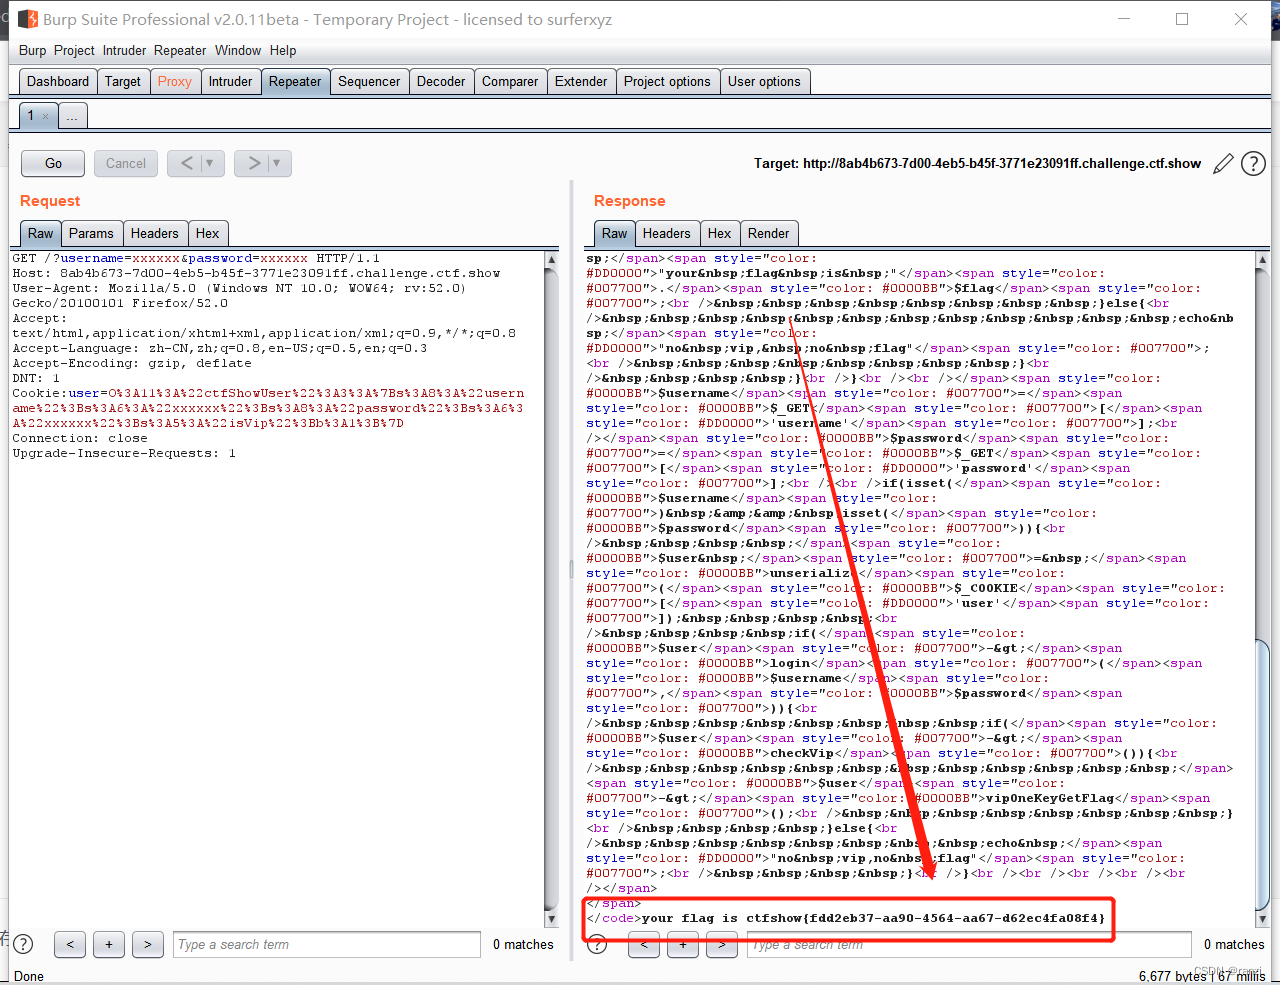Click the Cookie header line in request
The width and height of the screenshot is (1280, 985).
tap(268, 408)
